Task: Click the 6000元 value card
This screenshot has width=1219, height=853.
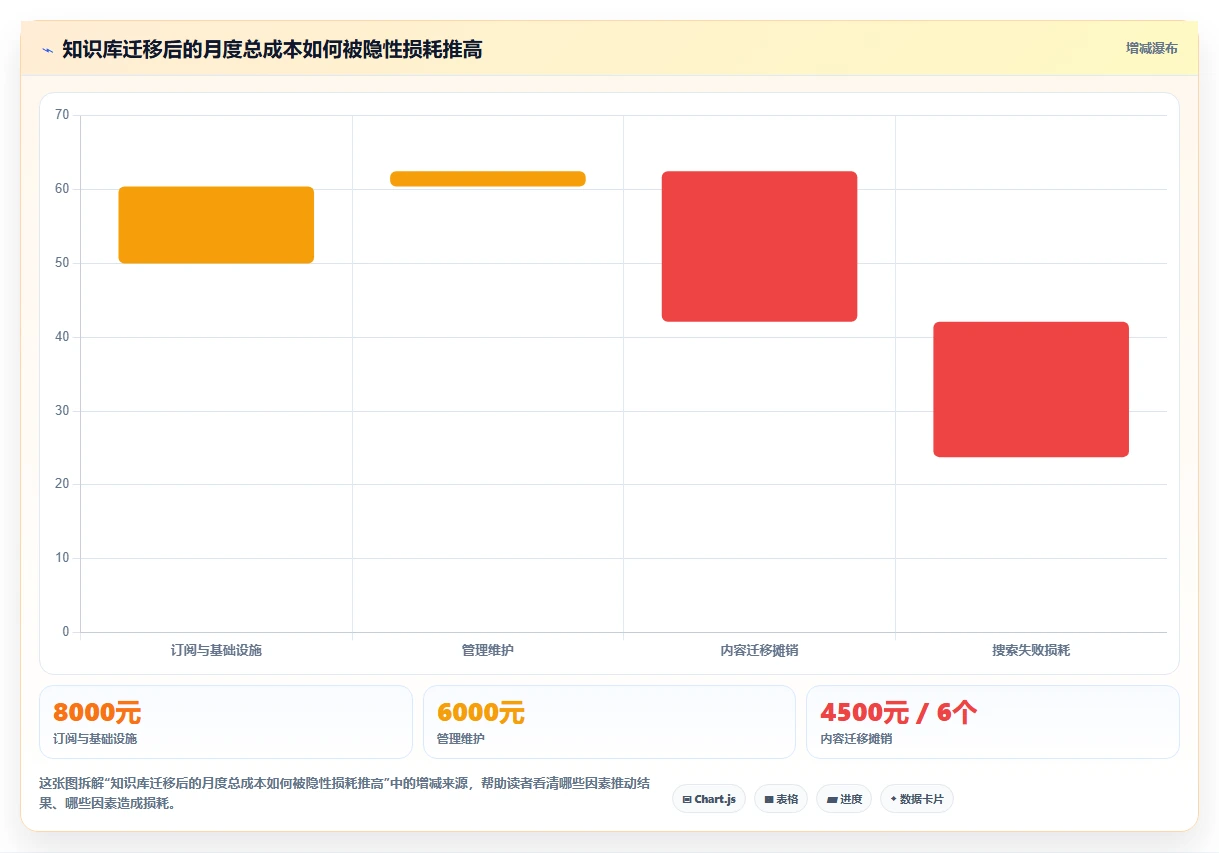Action: point(609,722)
